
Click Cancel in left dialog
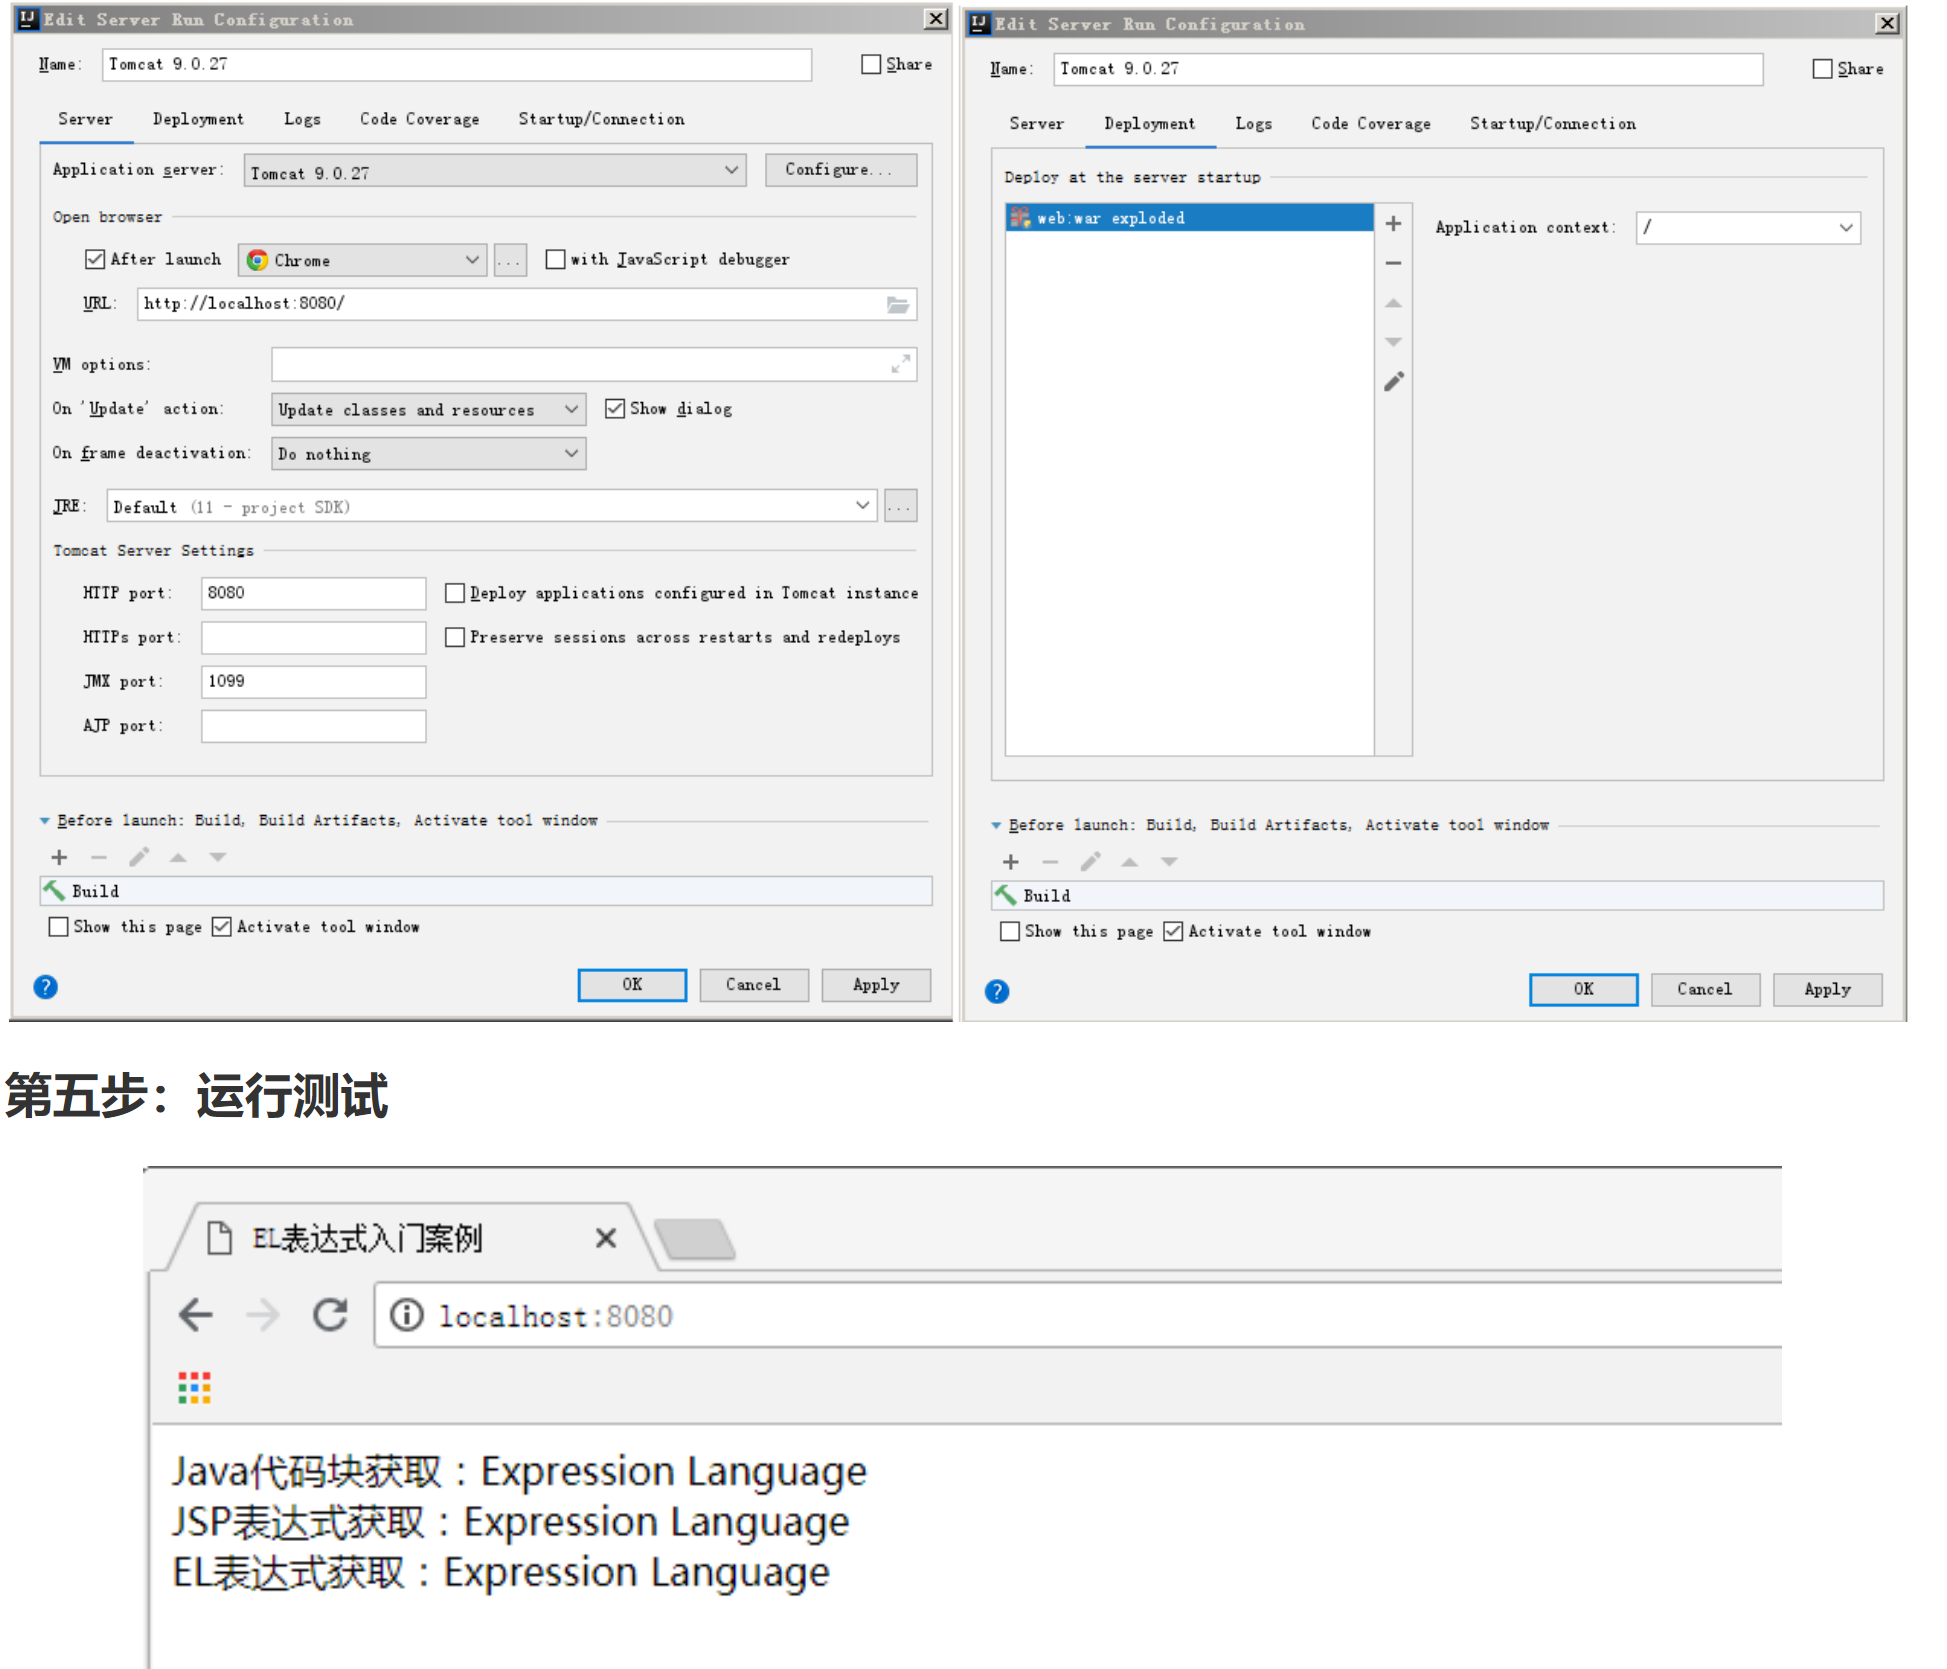tap(754, 985)
